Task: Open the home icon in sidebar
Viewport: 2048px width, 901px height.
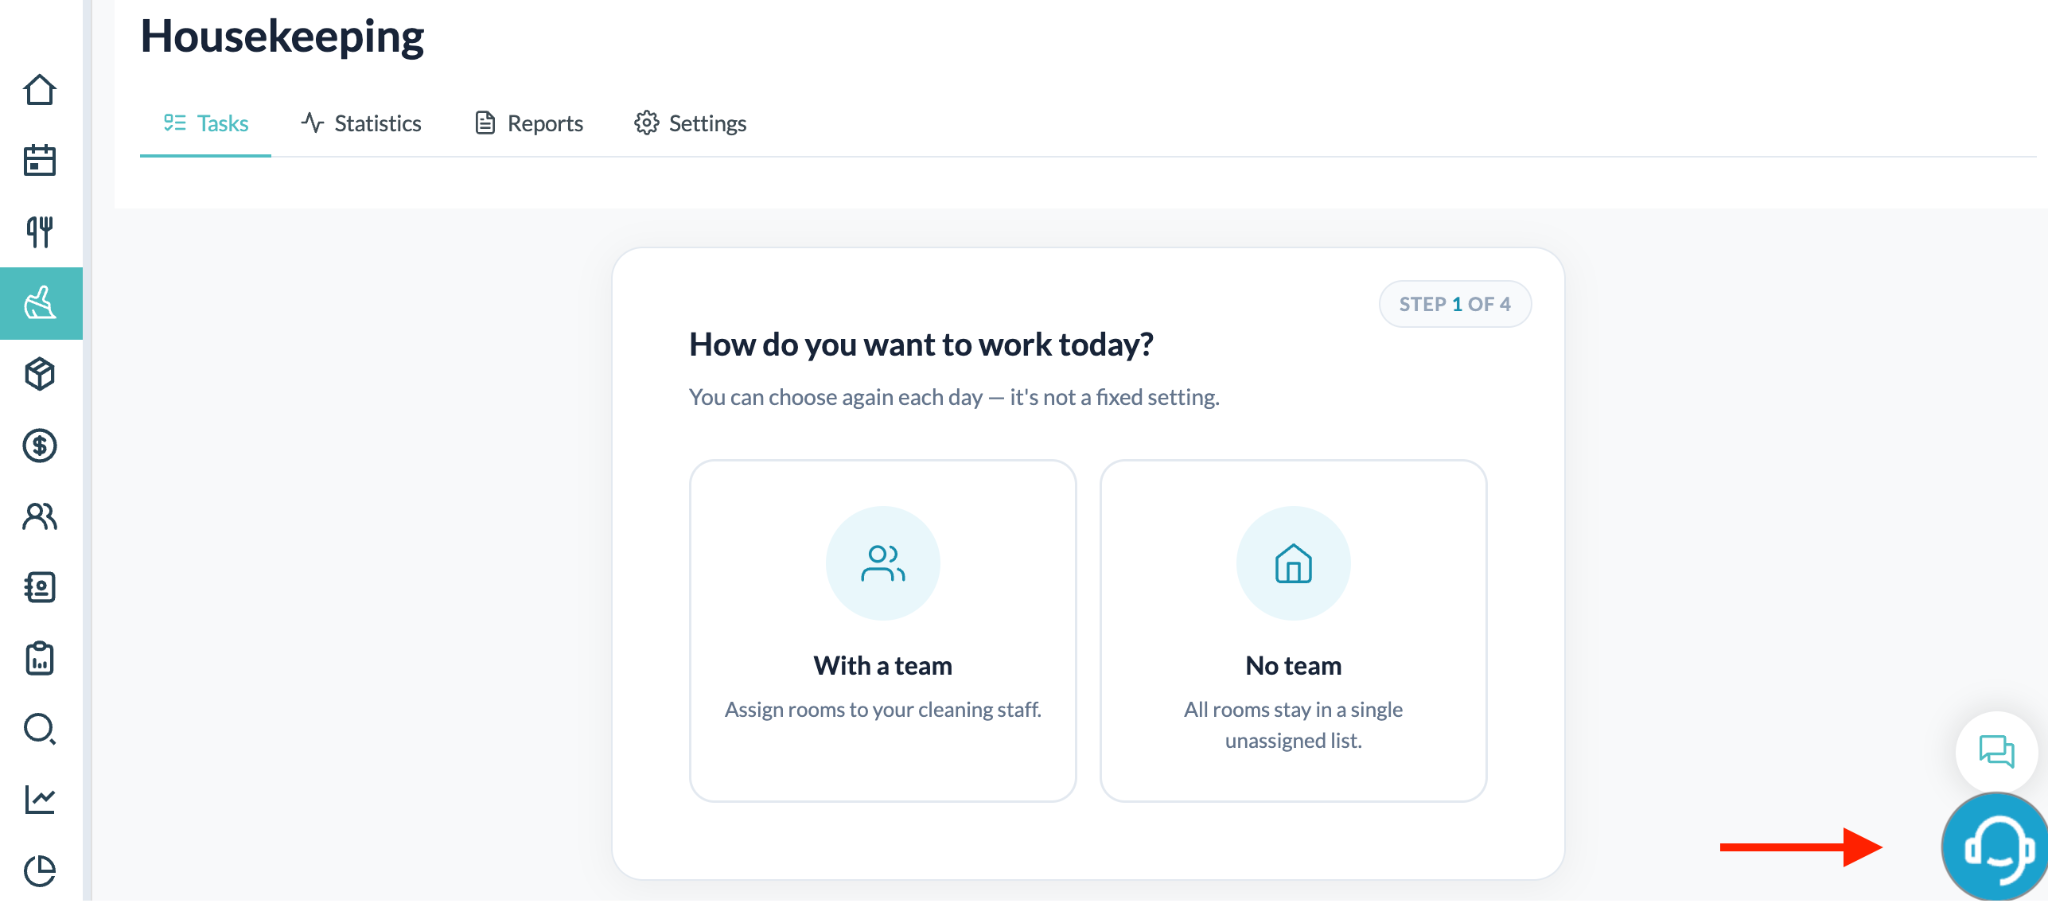Action: [x=40, y=90]
